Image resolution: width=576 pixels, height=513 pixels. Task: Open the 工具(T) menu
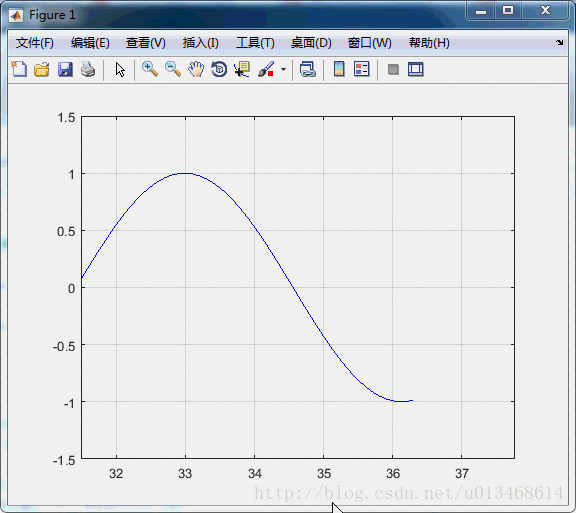(255, 43)
